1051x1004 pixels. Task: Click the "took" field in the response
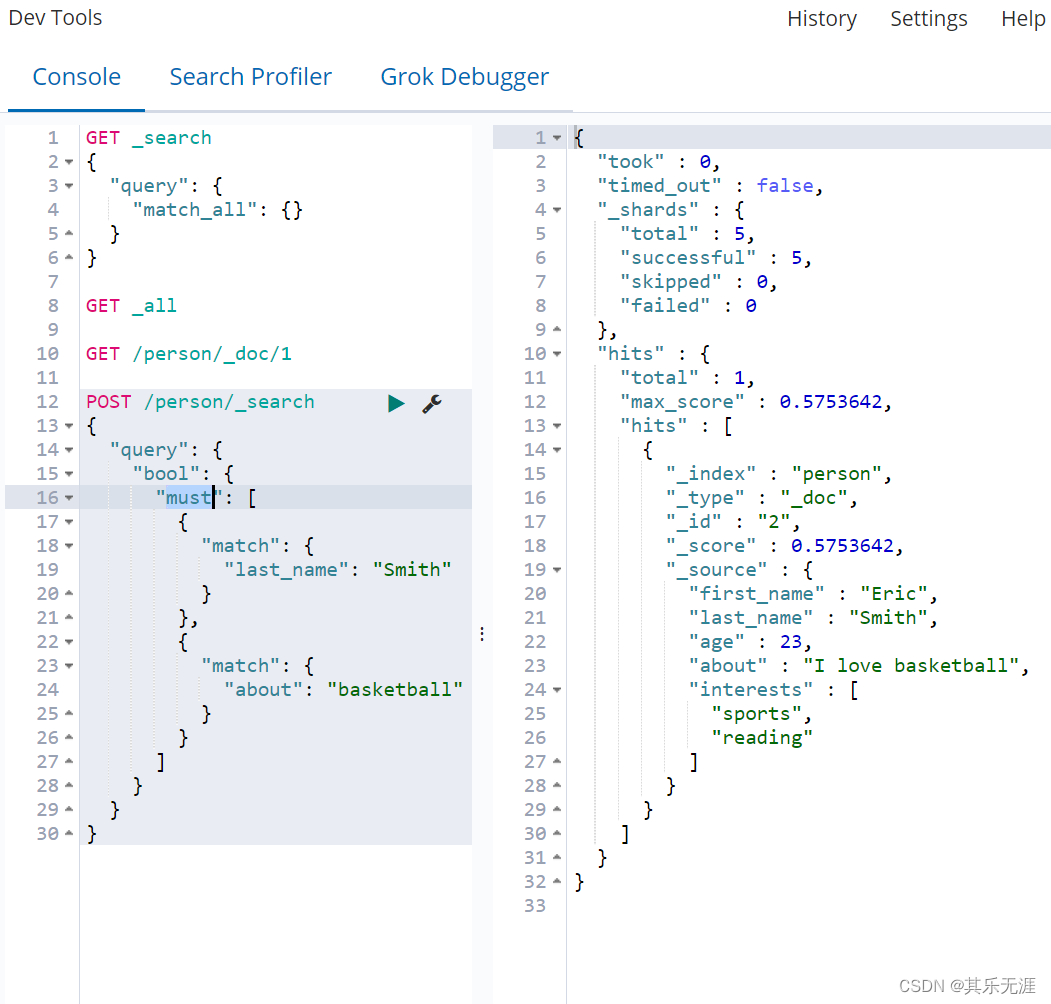tap(631, 162)
